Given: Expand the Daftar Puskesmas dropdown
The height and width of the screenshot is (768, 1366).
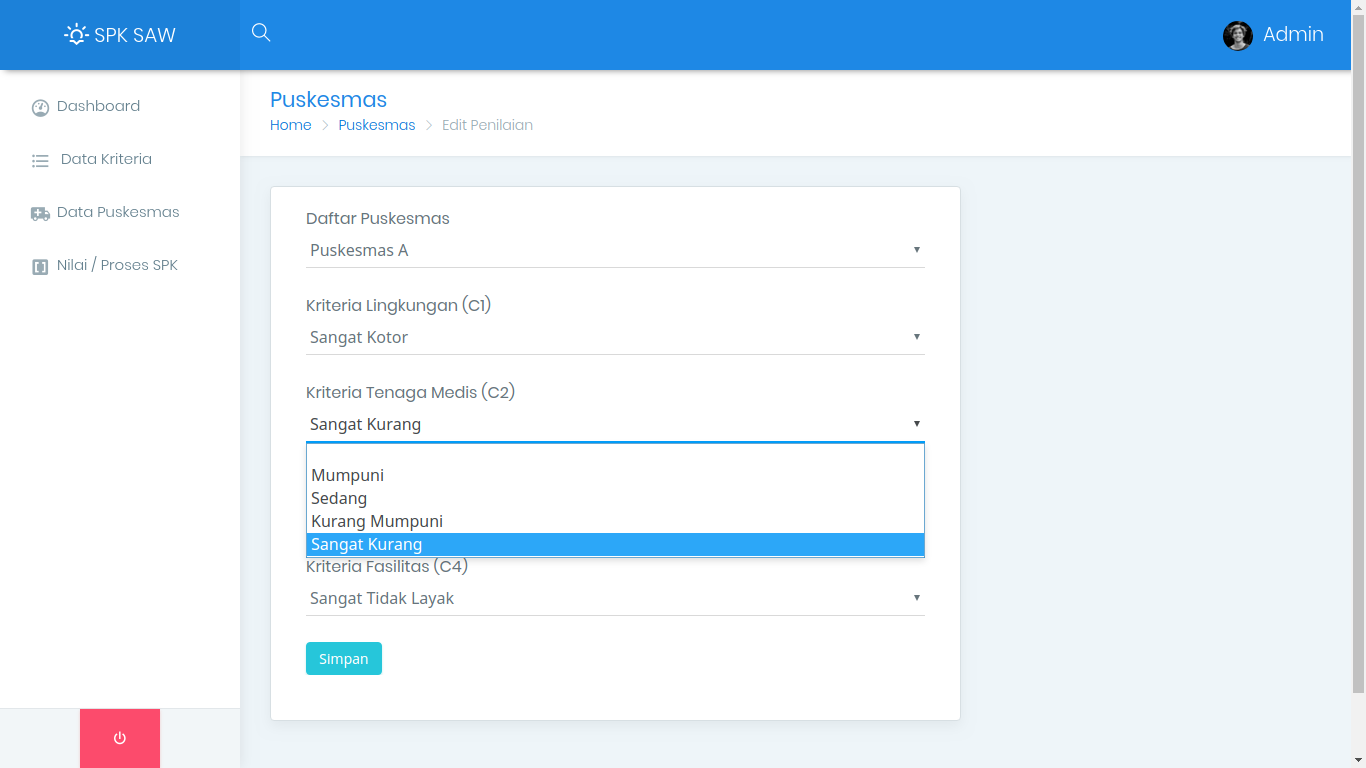Looking at the screenshot, I should pyautogui.click(x=614, y=250).
